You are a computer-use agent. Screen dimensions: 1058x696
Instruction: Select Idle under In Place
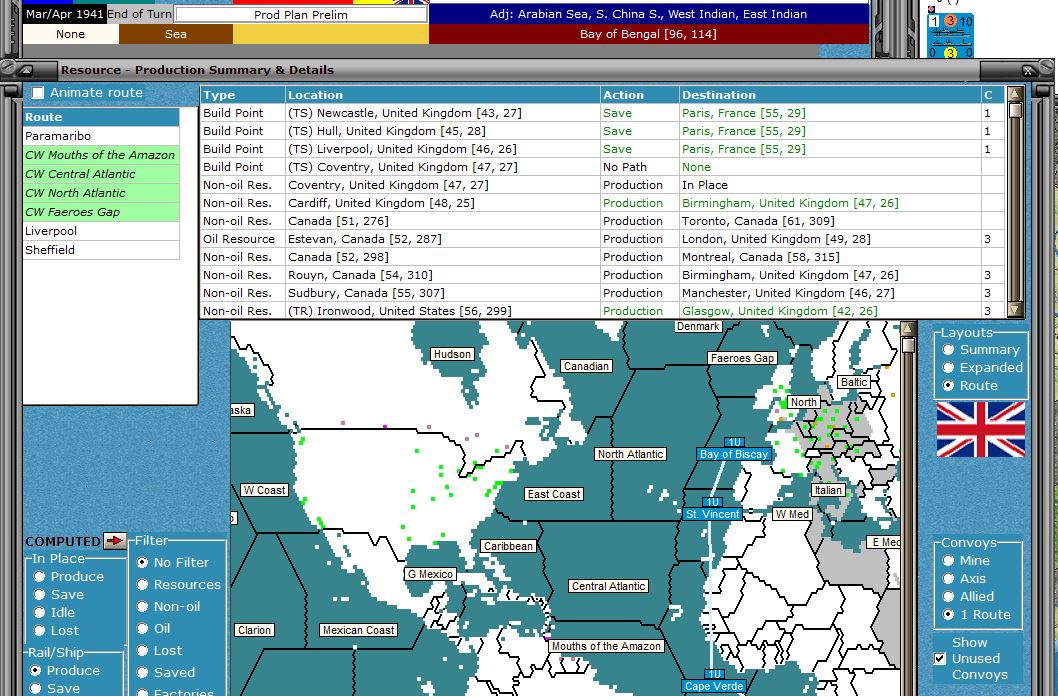click(x=39, y=612)
